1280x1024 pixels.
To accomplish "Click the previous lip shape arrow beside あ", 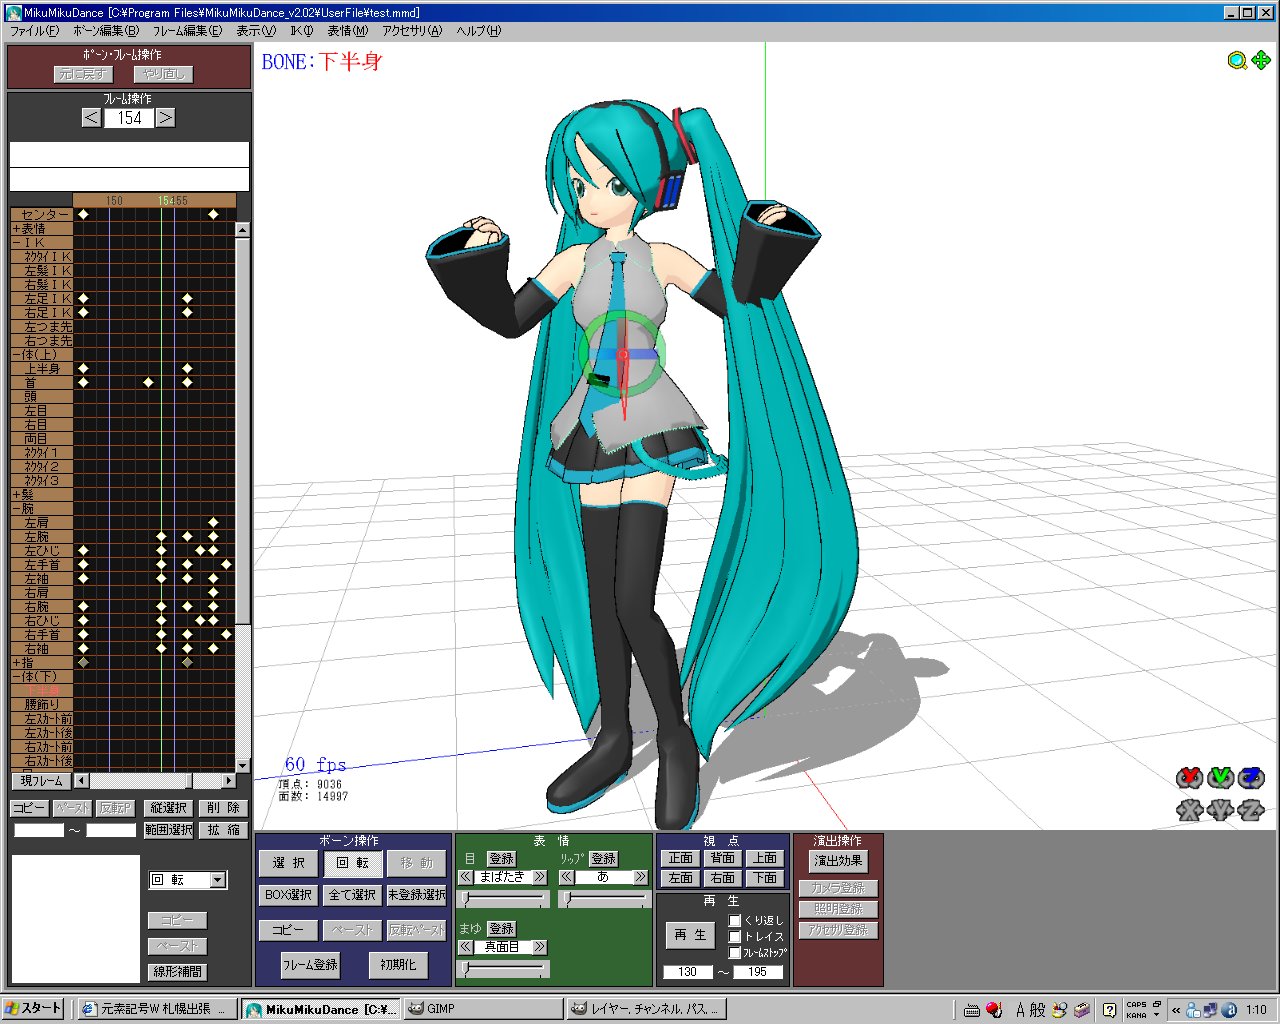I will [x=566, y=877].
